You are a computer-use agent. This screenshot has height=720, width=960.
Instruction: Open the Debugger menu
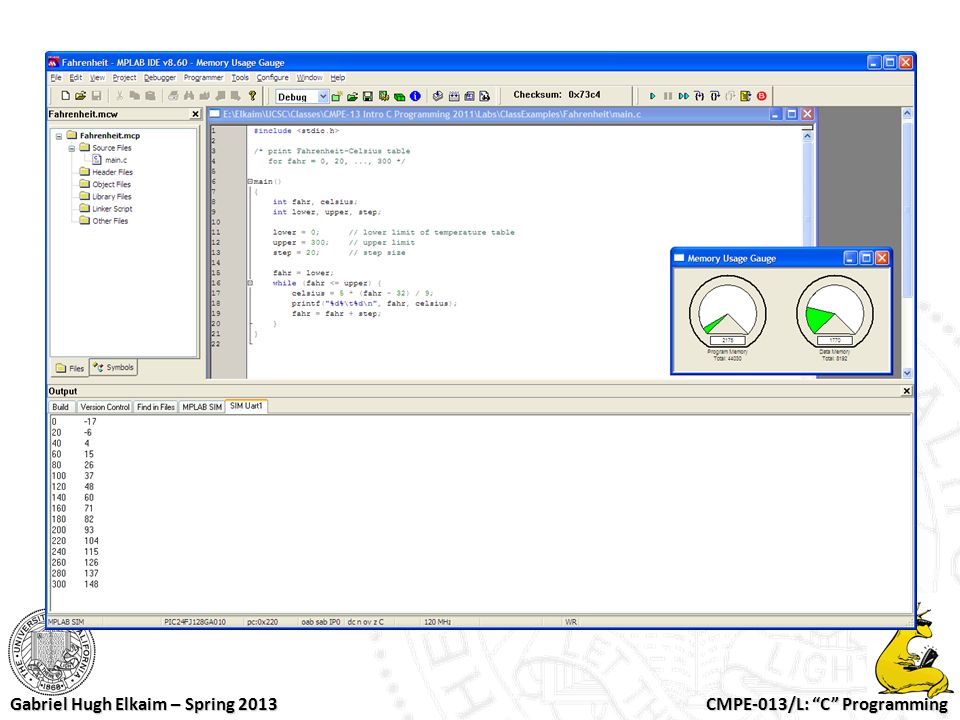(x=160, y=78)
